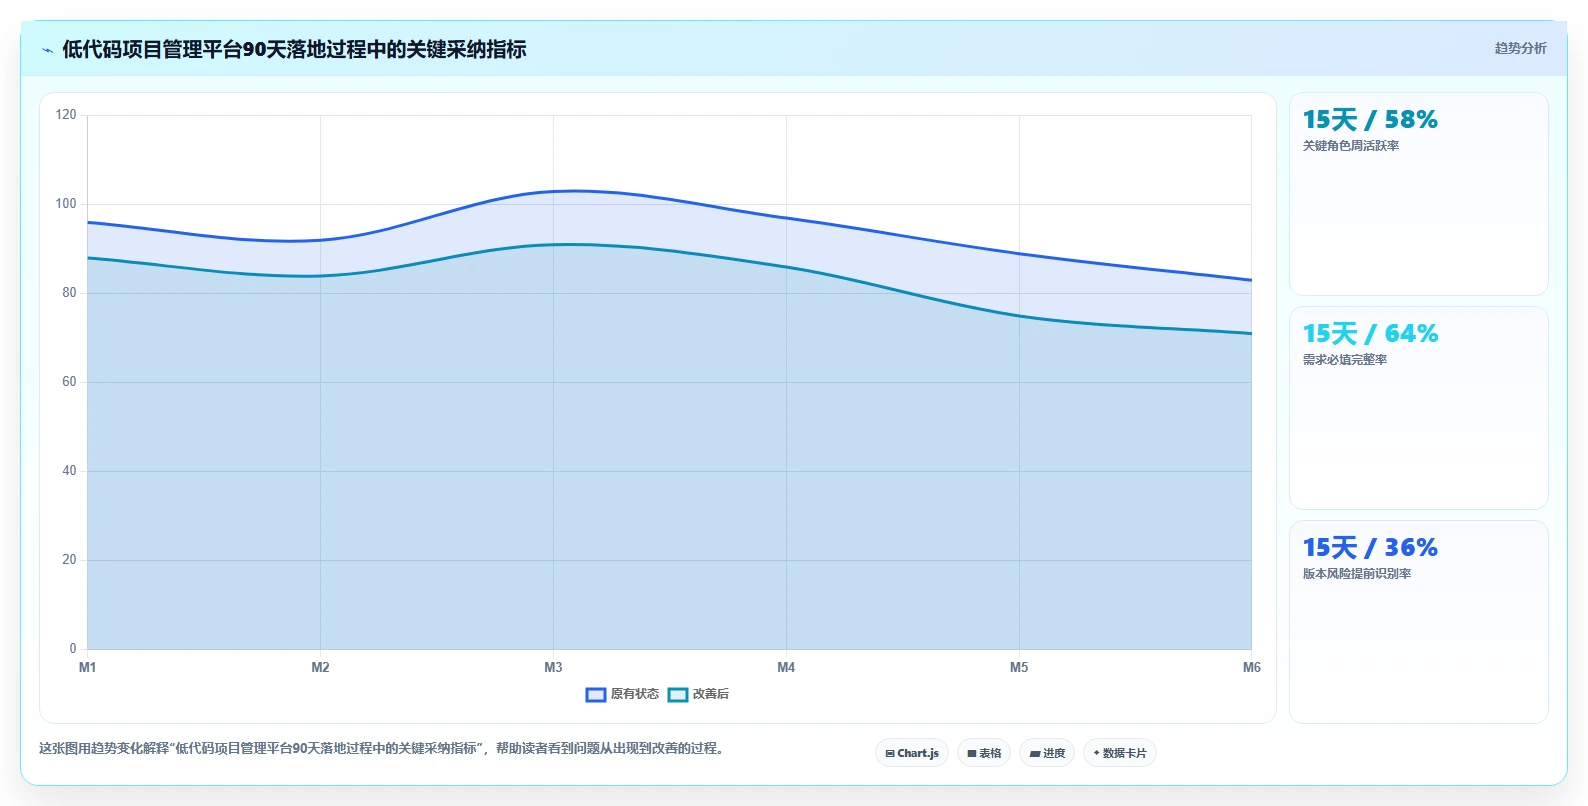This screenshot has height=806, width=1588.
Task: Click the M1 axis label
Action: (x=87, y=667)
